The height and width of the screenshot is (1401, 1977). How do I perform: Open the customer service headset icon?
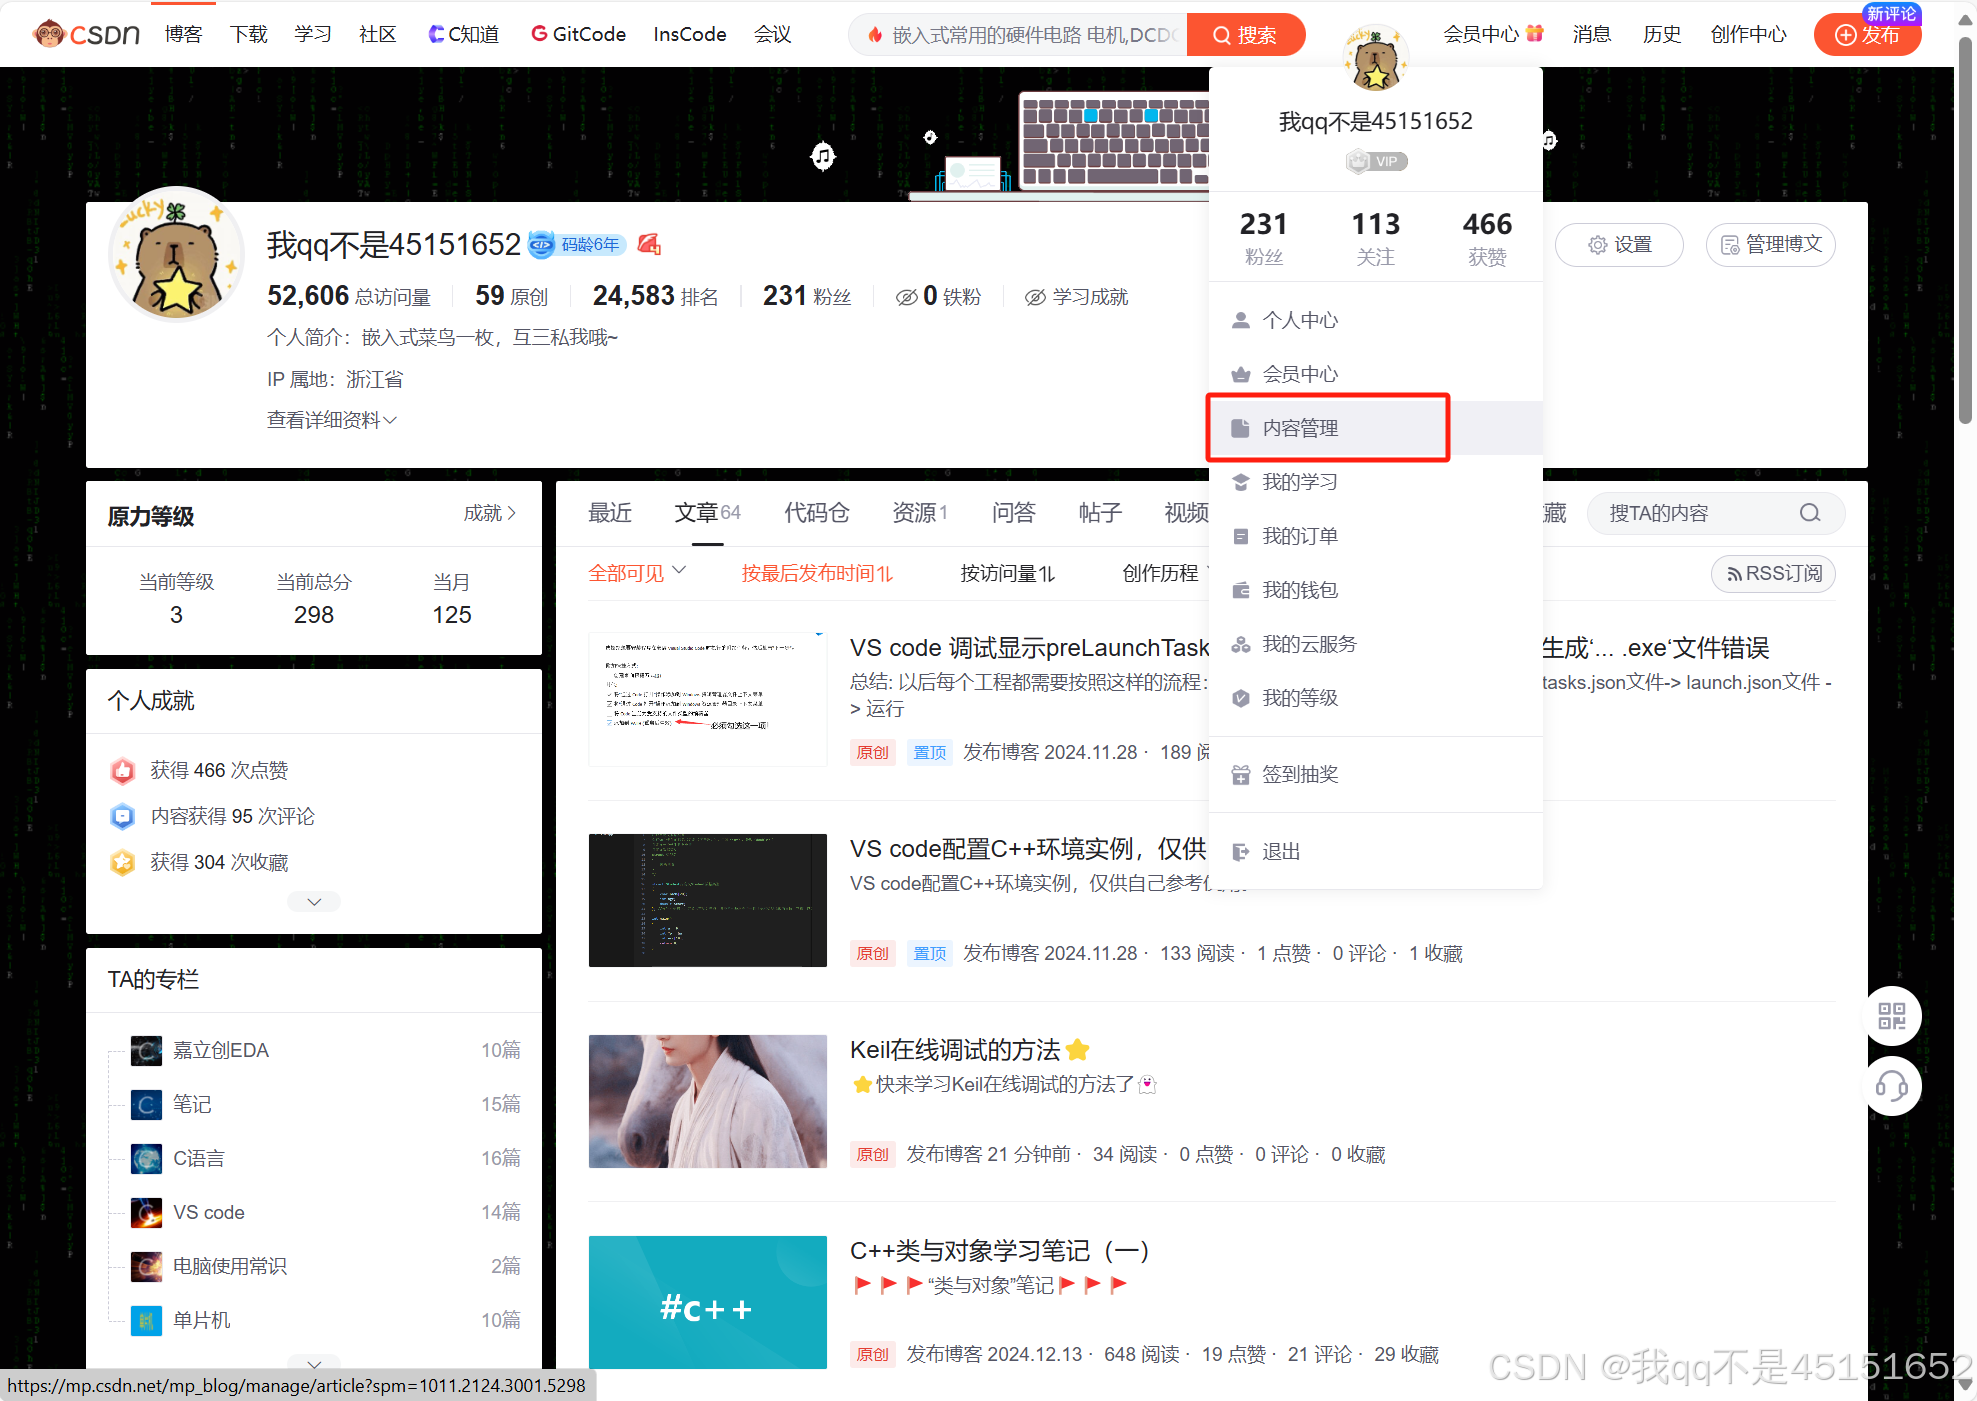tap(1892, 1086)
